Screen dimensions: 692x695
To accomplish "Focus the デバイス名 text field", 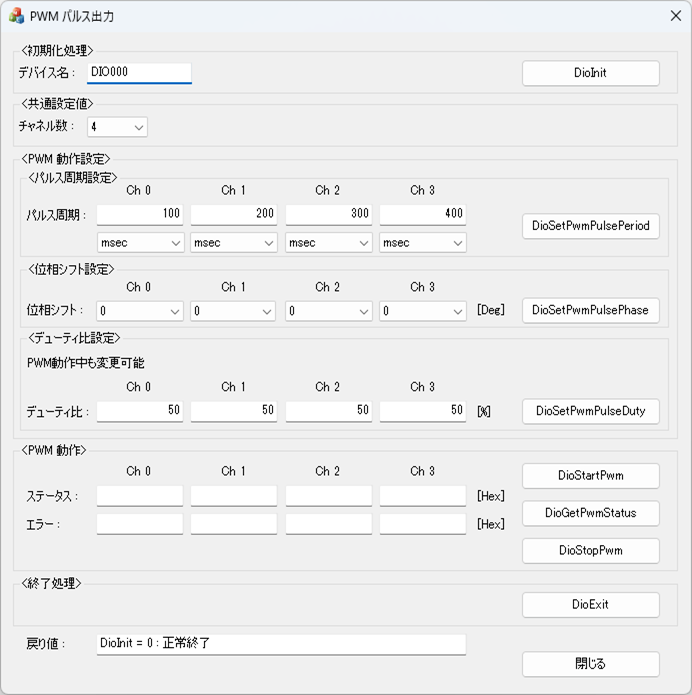I will click(139, 73).
